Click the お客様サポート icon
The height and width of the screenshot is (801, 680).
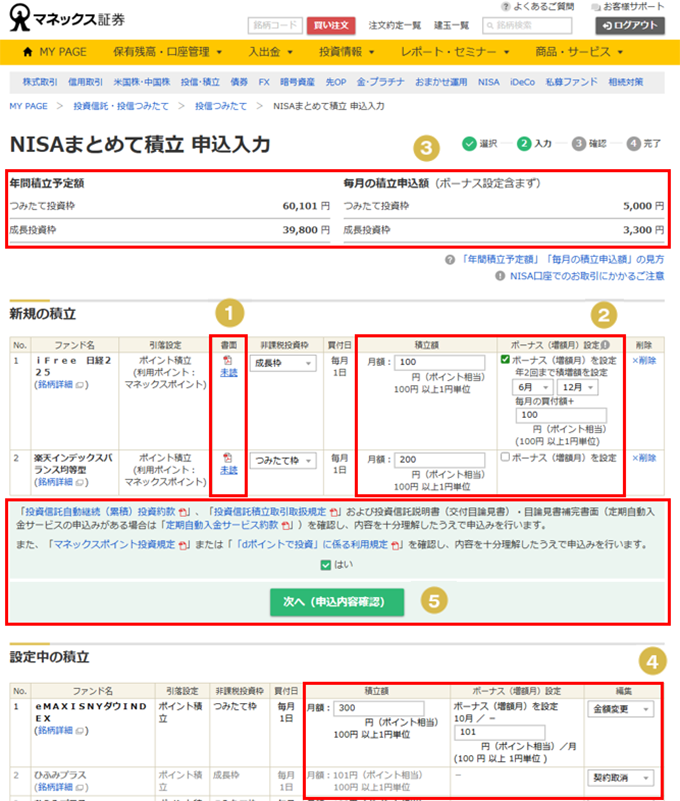[596, 7]
